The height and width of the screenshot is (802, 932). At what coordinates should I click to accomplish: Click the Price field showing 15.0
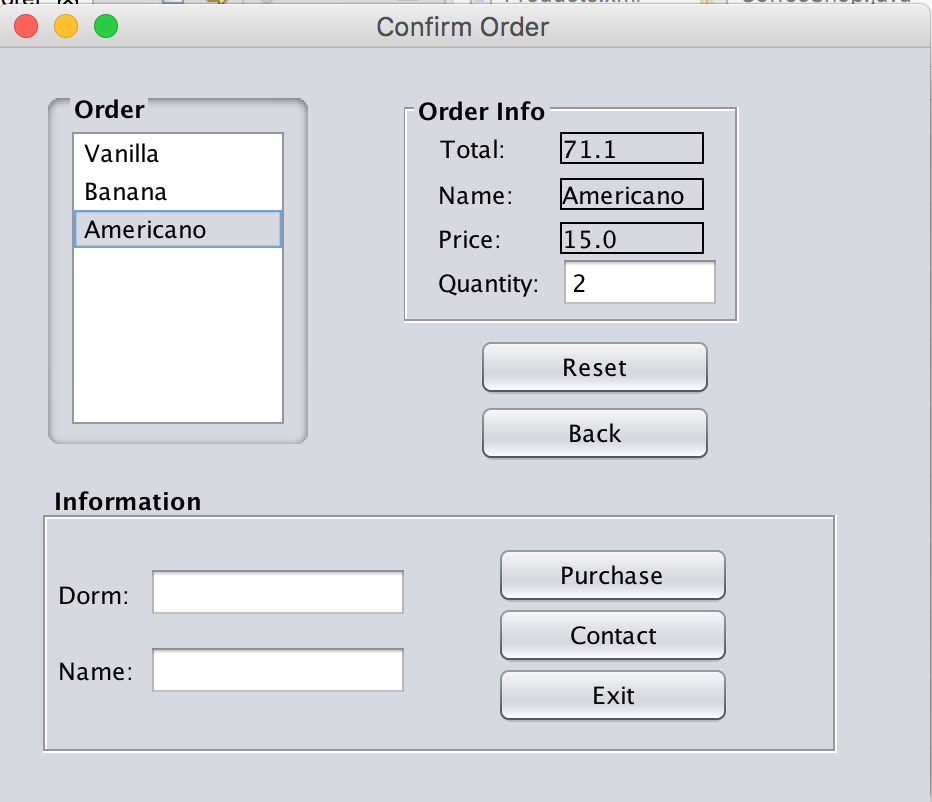[632, 238]
